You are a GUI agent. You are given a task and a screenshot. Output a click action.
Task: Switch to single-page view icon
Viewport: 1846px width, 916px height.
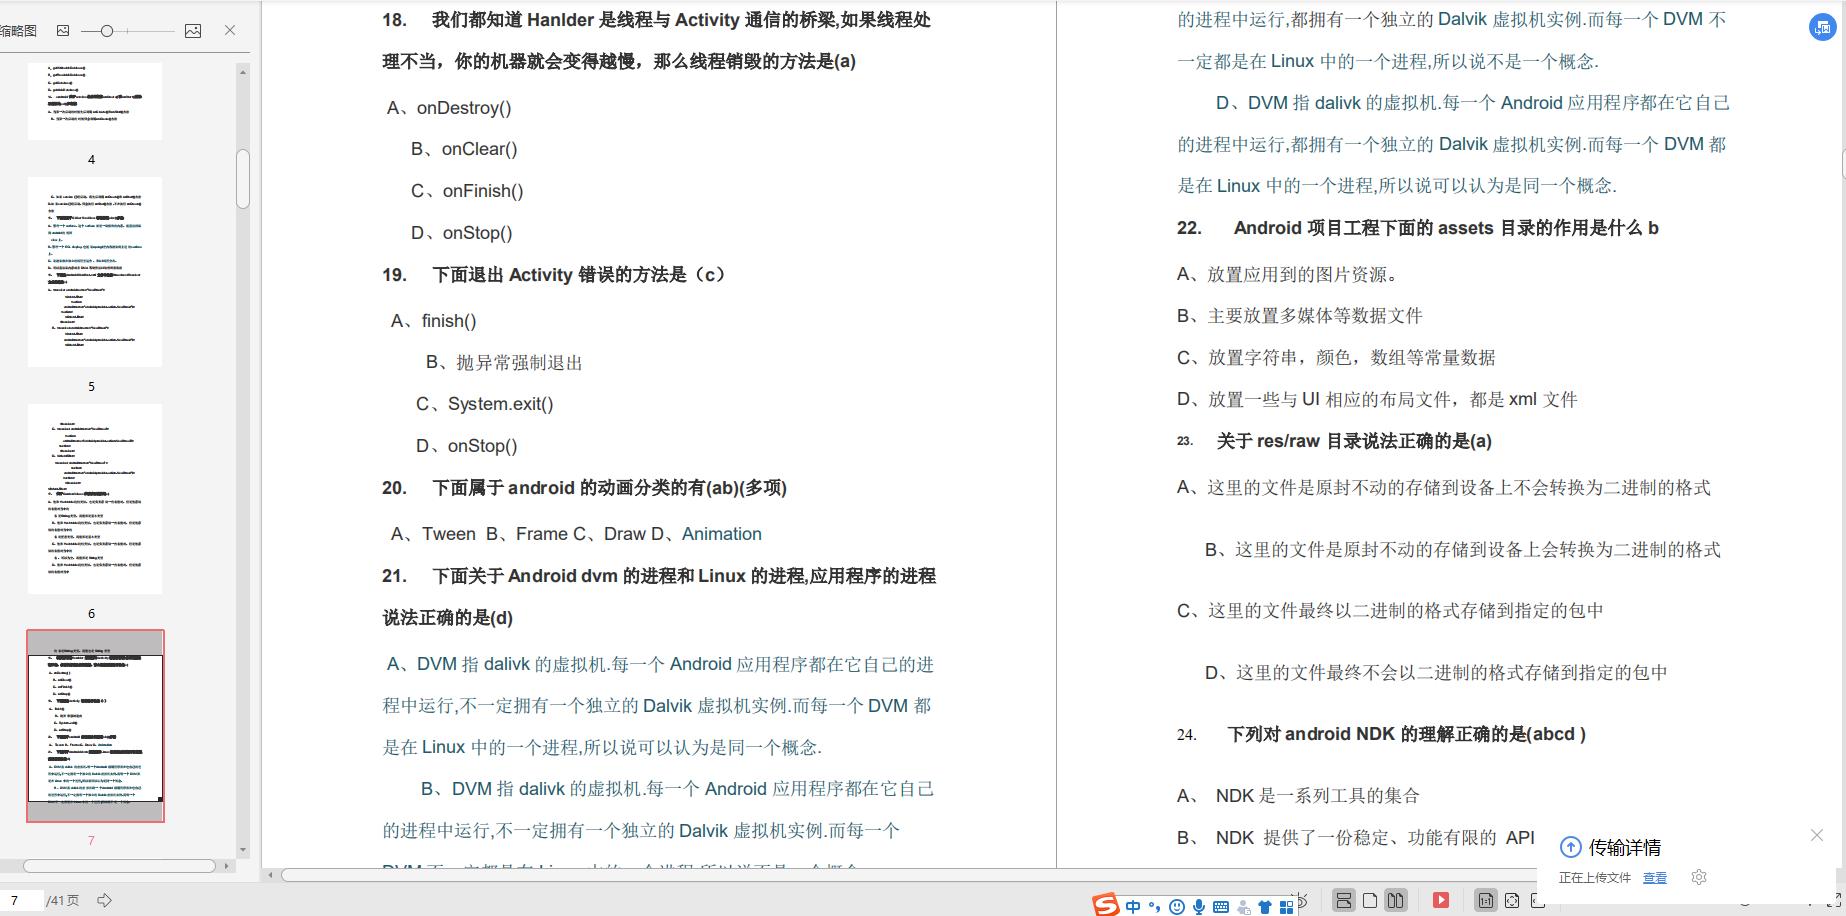(x=1368, y=899)
